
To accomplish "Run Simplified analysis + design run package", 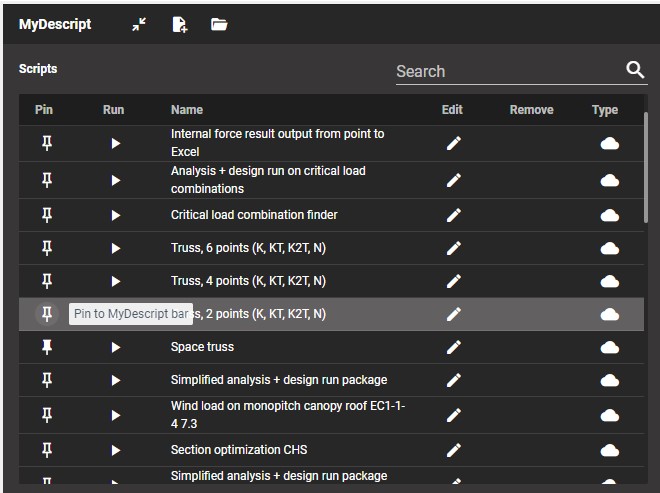I will tap(115, 380).
